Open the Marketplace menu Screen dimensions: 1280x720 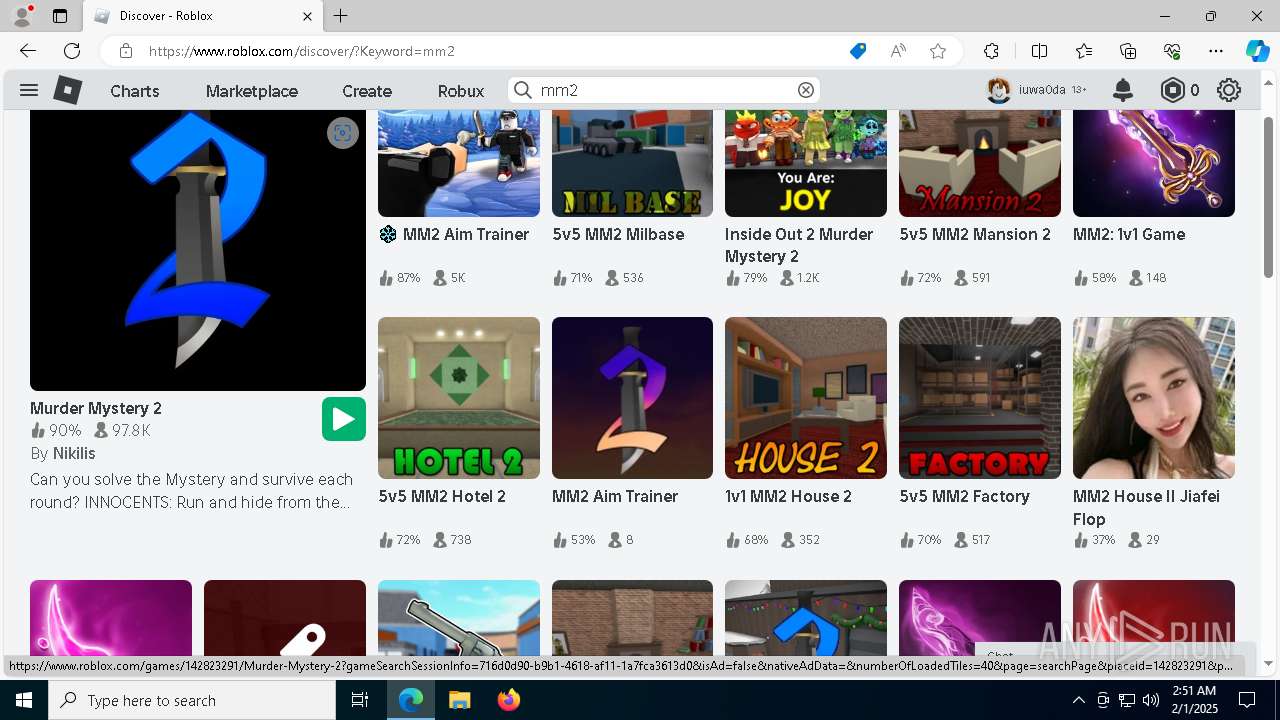252,91
